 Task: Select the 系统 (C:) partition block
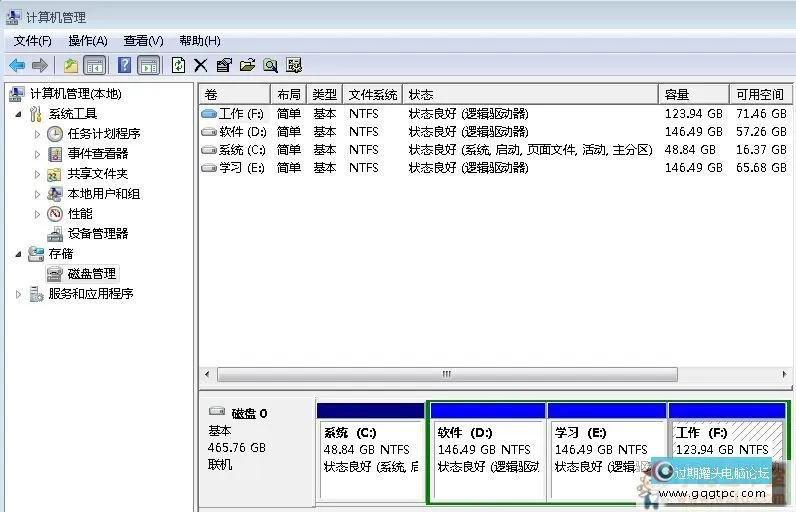[371, 452]
